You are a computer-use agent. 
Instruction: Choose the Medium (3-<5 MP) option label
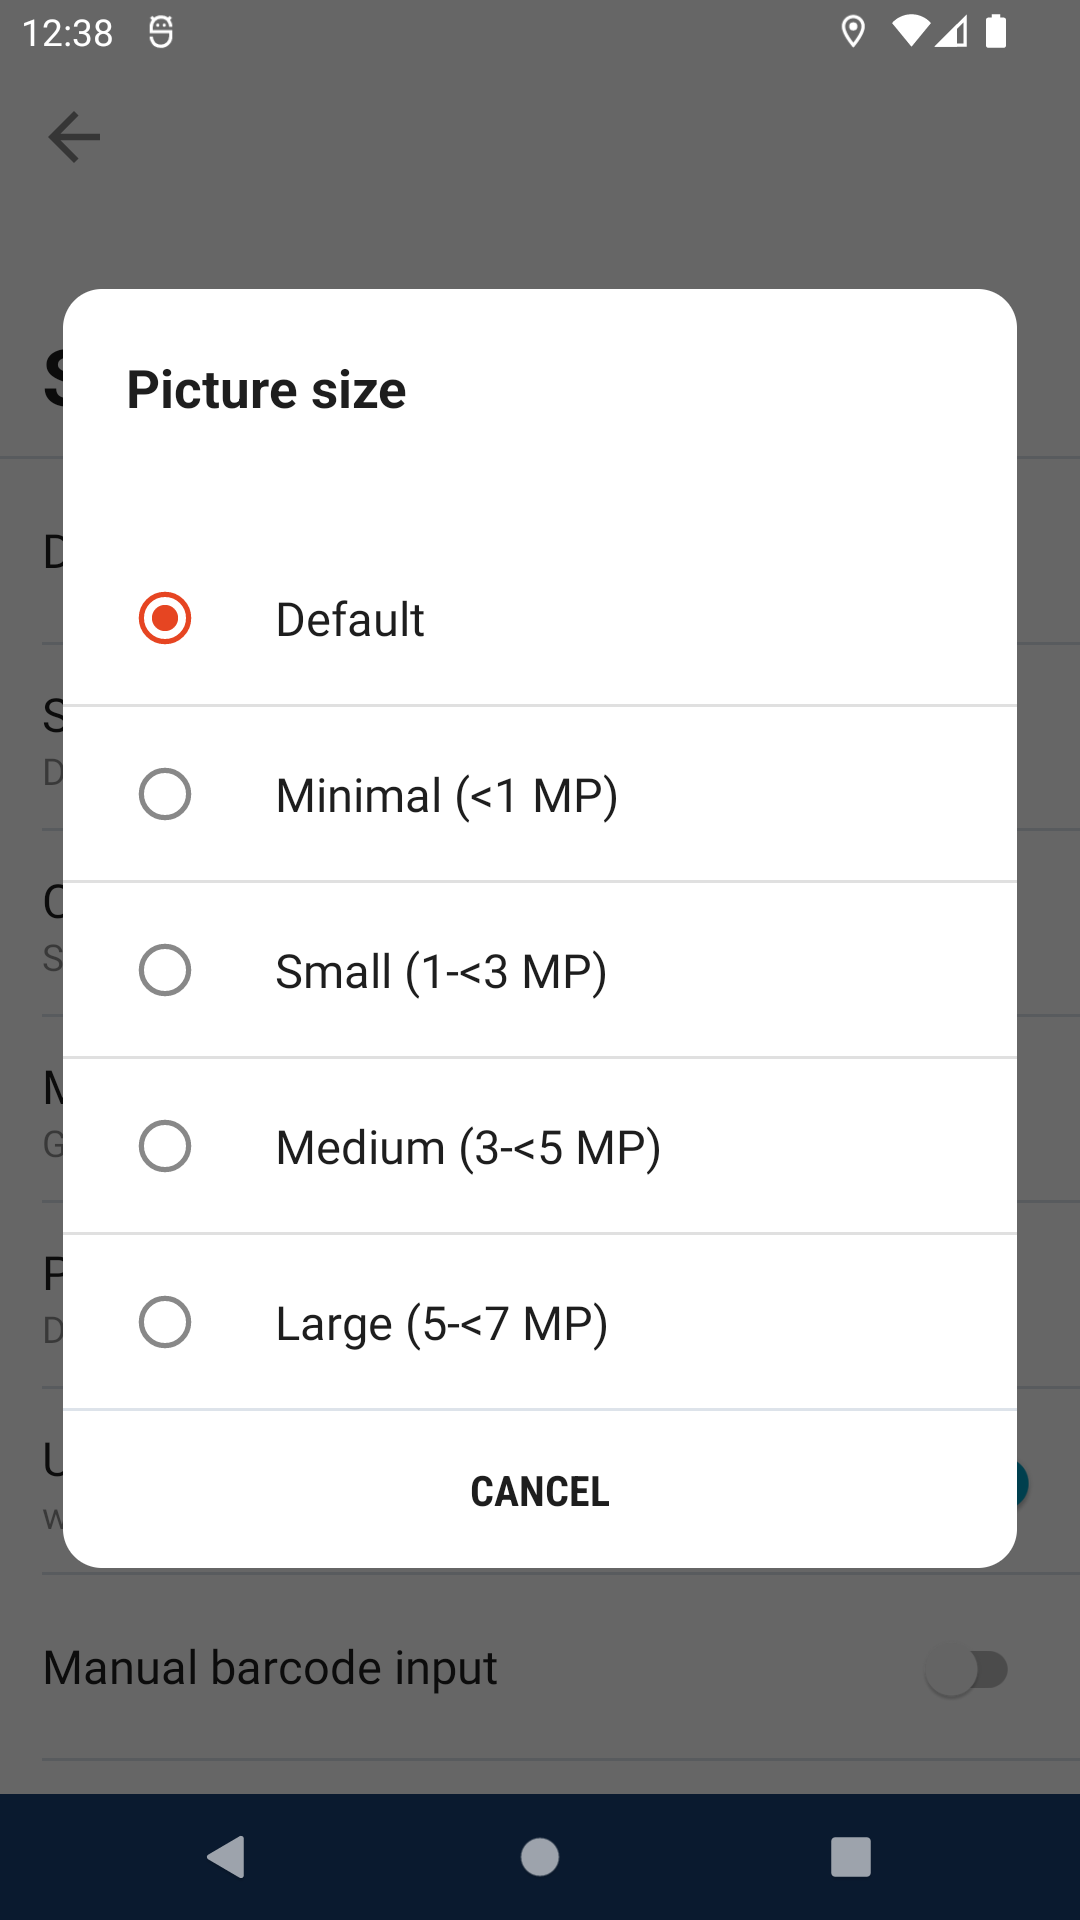(468, 1148)
